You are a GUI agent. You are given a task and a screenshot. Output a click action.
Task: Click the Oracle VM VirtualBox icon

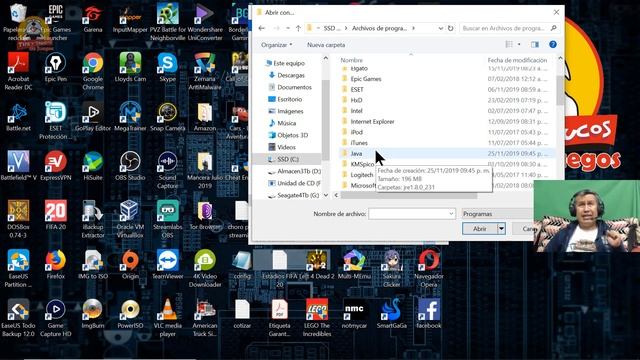click(130, 219)
